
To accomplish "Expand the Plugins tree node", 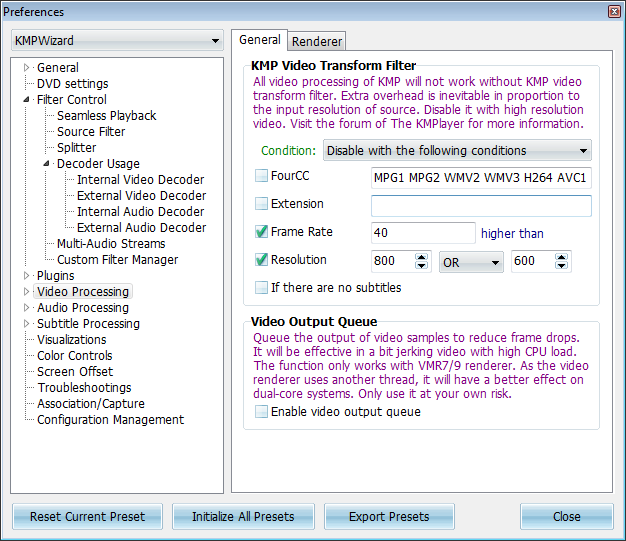I will click(x=26, y=275).
